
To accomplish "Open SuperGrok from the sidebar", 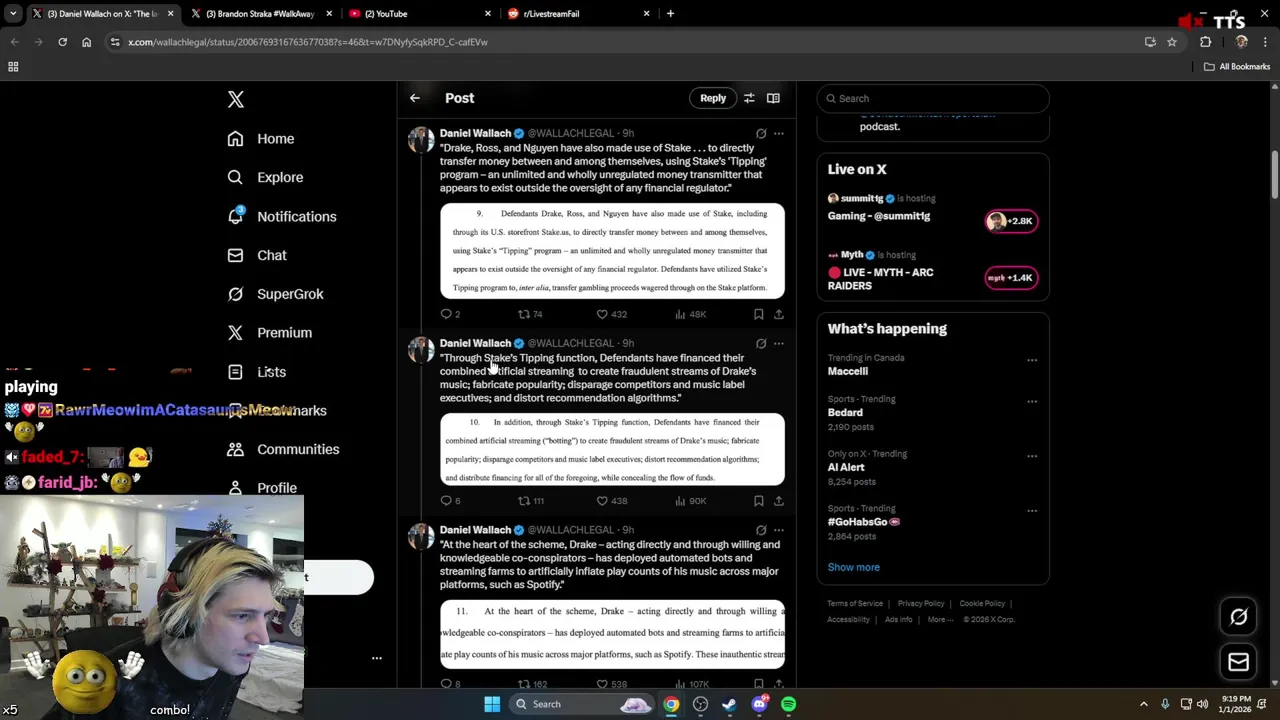I will [275, 294].
